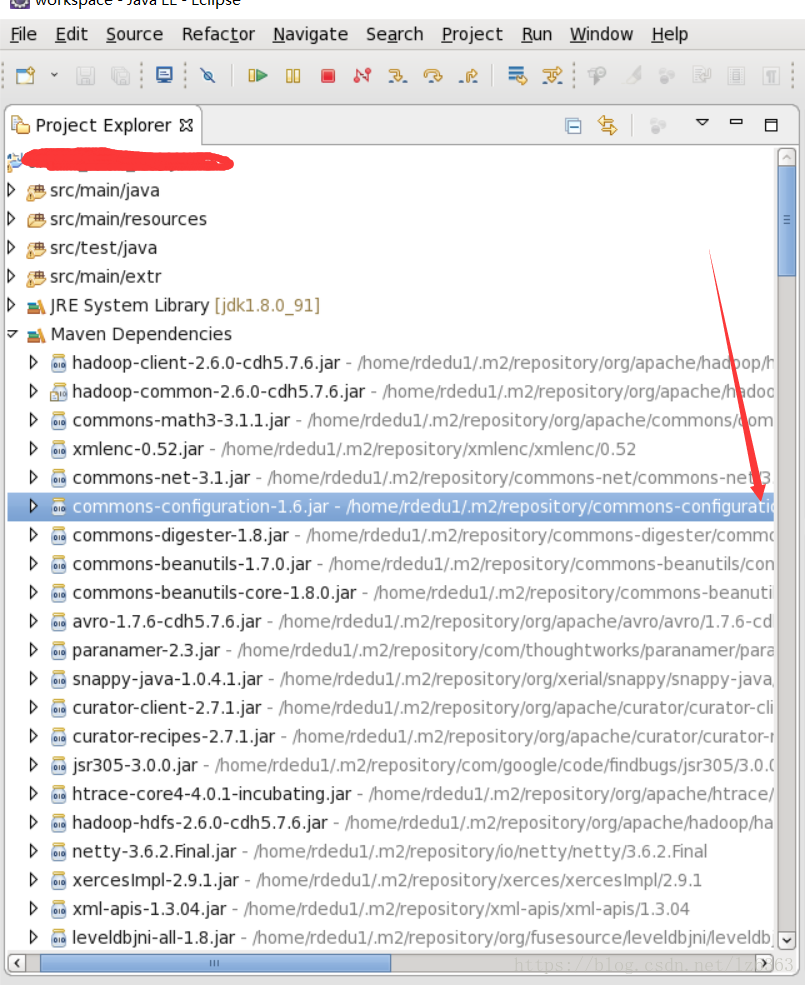The height and width of the screenshot is (985, 805).
Task: Expand commons-configuration-1.6.jar node
Action: 33,506
